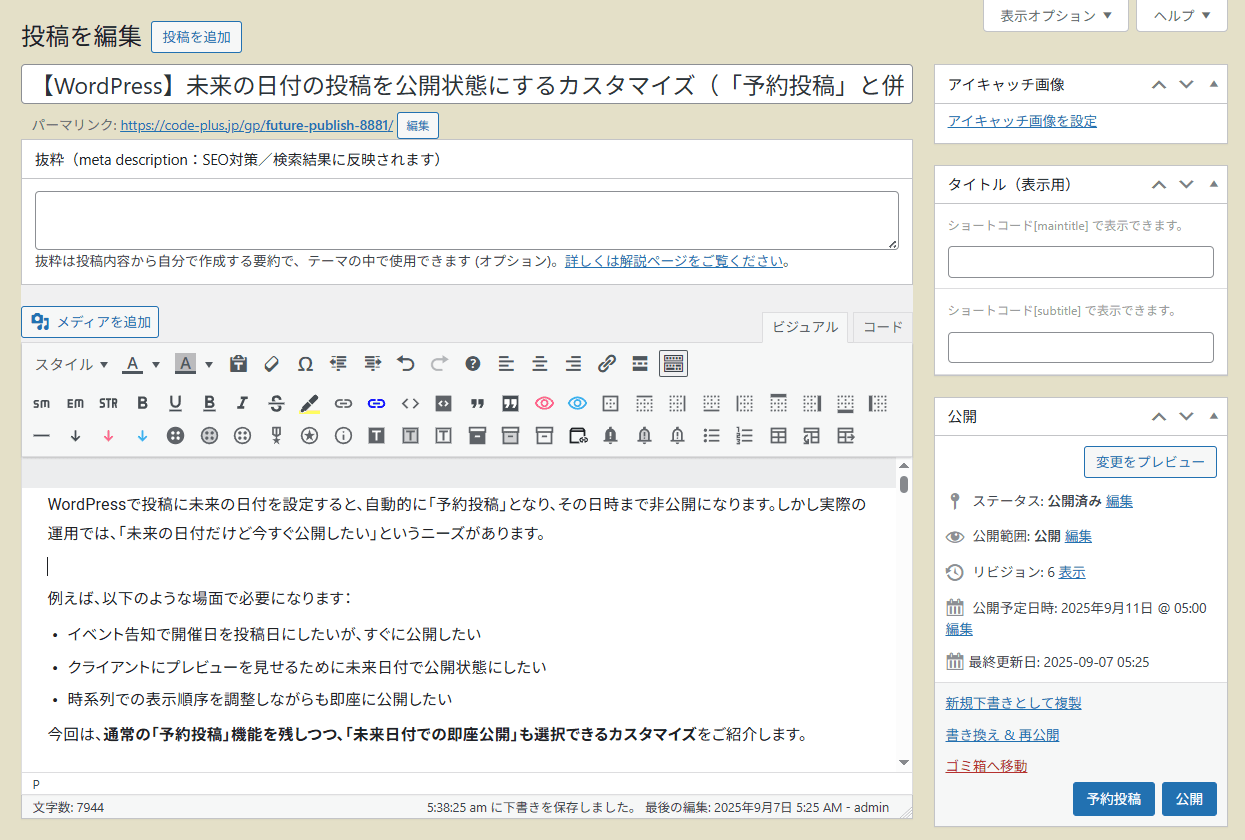Apply underline with the U icon
This screenshot has width=1245, height=840.
coord(175,404)
